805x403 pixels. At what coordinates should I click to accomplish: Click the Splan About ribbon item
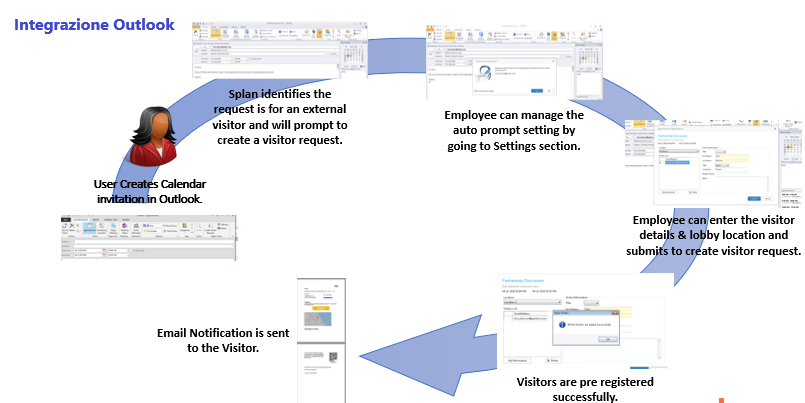tap(222, 228)
